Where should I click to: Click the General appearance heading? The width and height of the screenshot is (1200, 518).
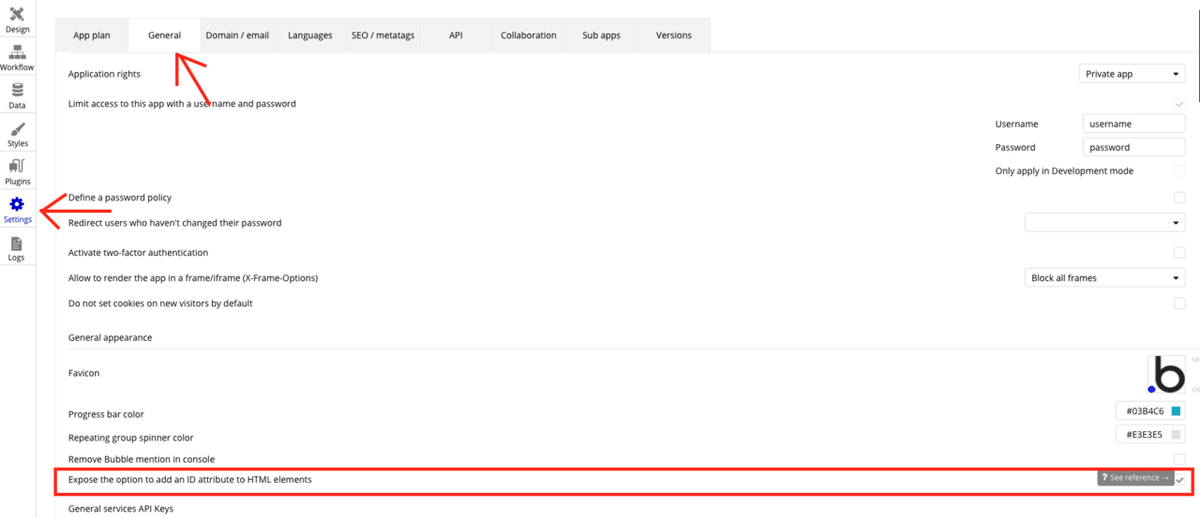[110, 338]
